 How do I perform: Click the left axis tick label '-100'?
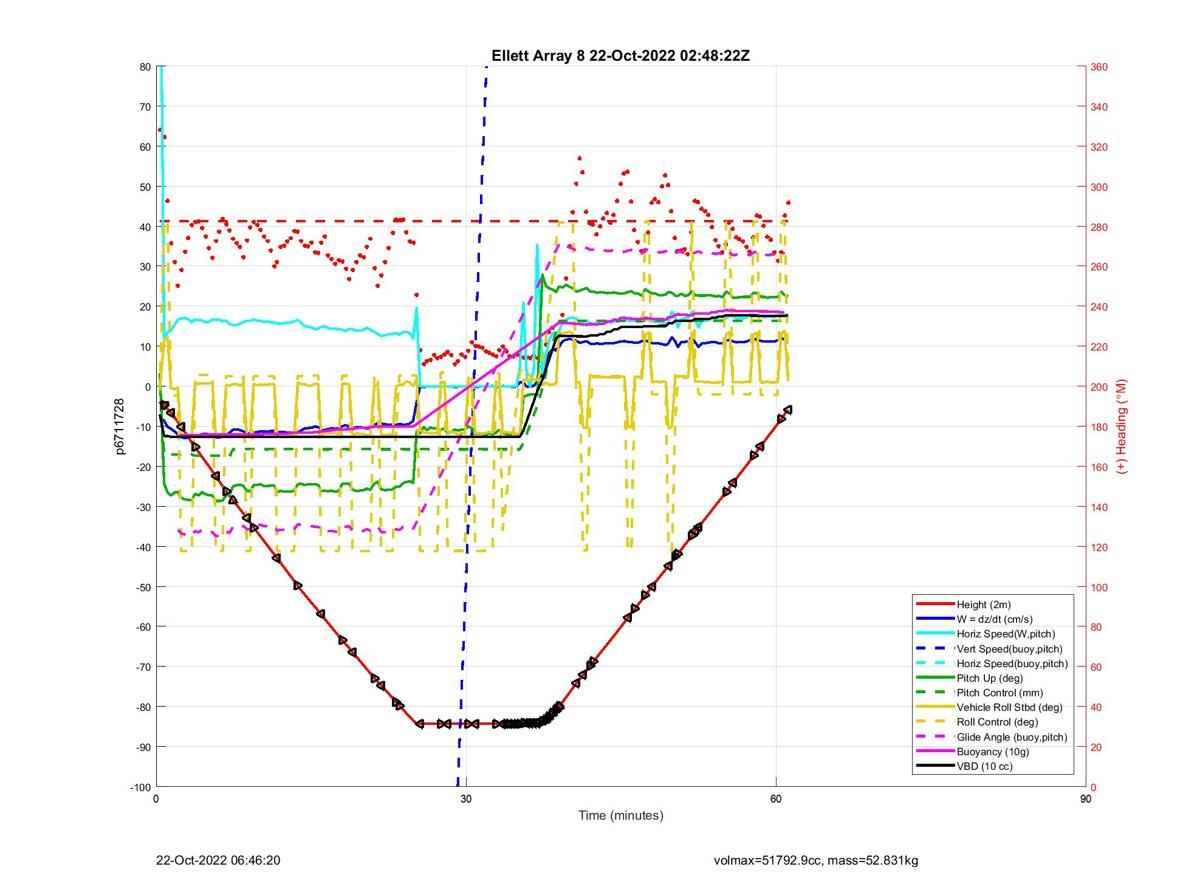tap(141, 787)
